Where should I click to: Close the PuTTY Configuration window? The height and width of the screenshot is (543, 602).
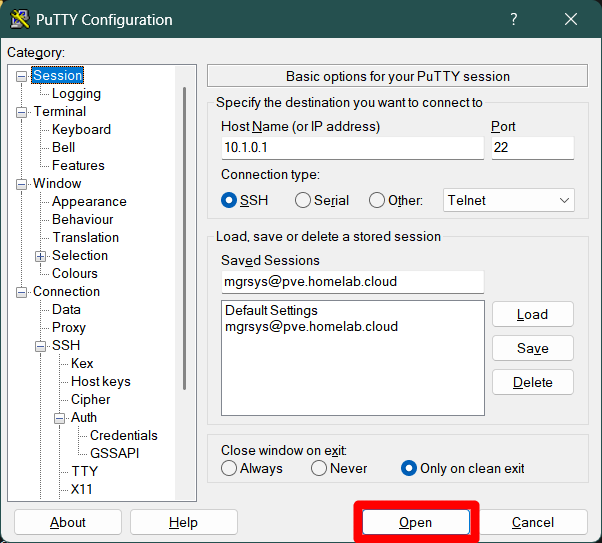tap(571, 19)
